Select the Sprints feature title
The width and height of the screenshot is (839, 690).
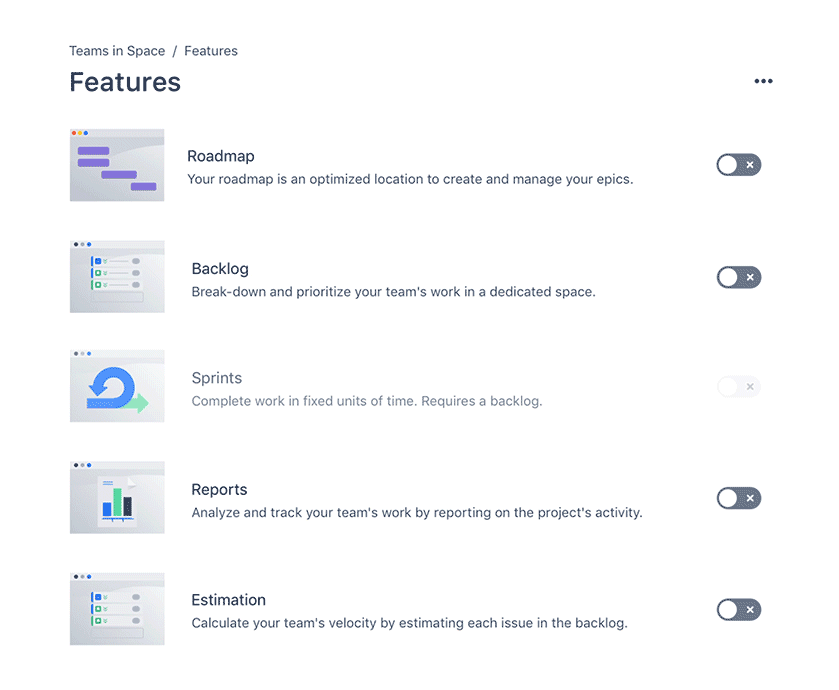tap(217, 378)
